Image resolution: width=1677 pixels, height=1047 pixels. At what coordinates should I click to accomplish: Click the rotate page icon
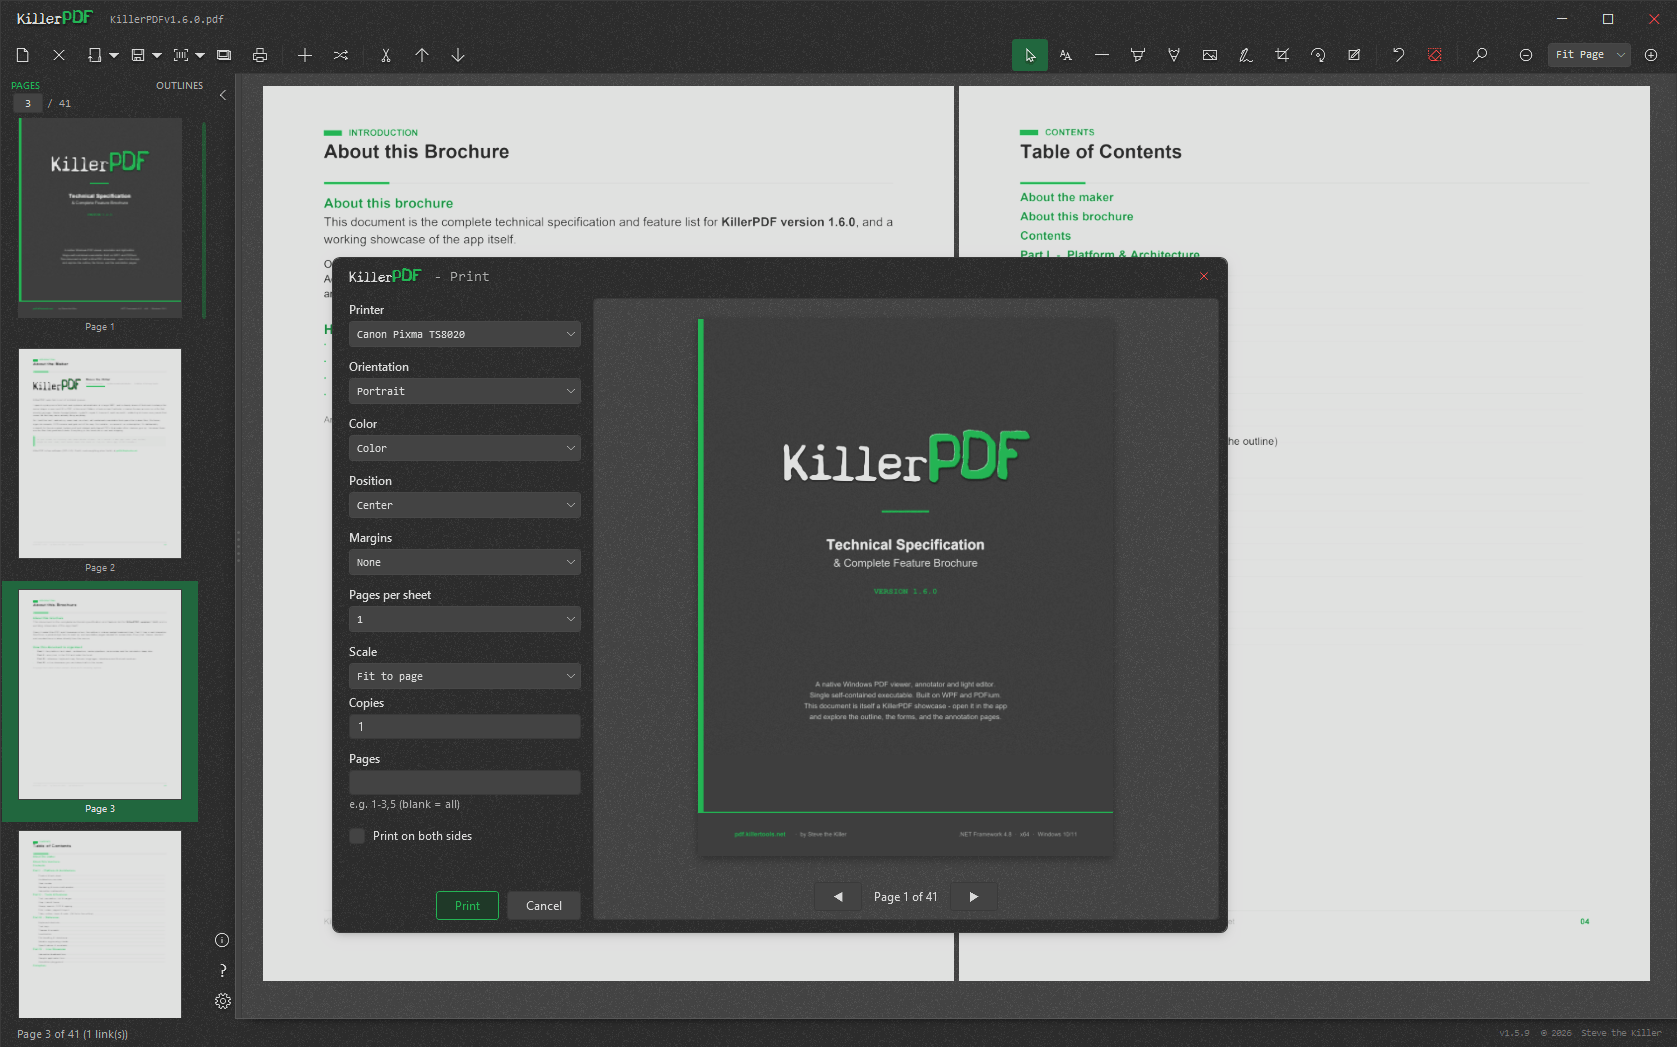(x=1318, y=55)
